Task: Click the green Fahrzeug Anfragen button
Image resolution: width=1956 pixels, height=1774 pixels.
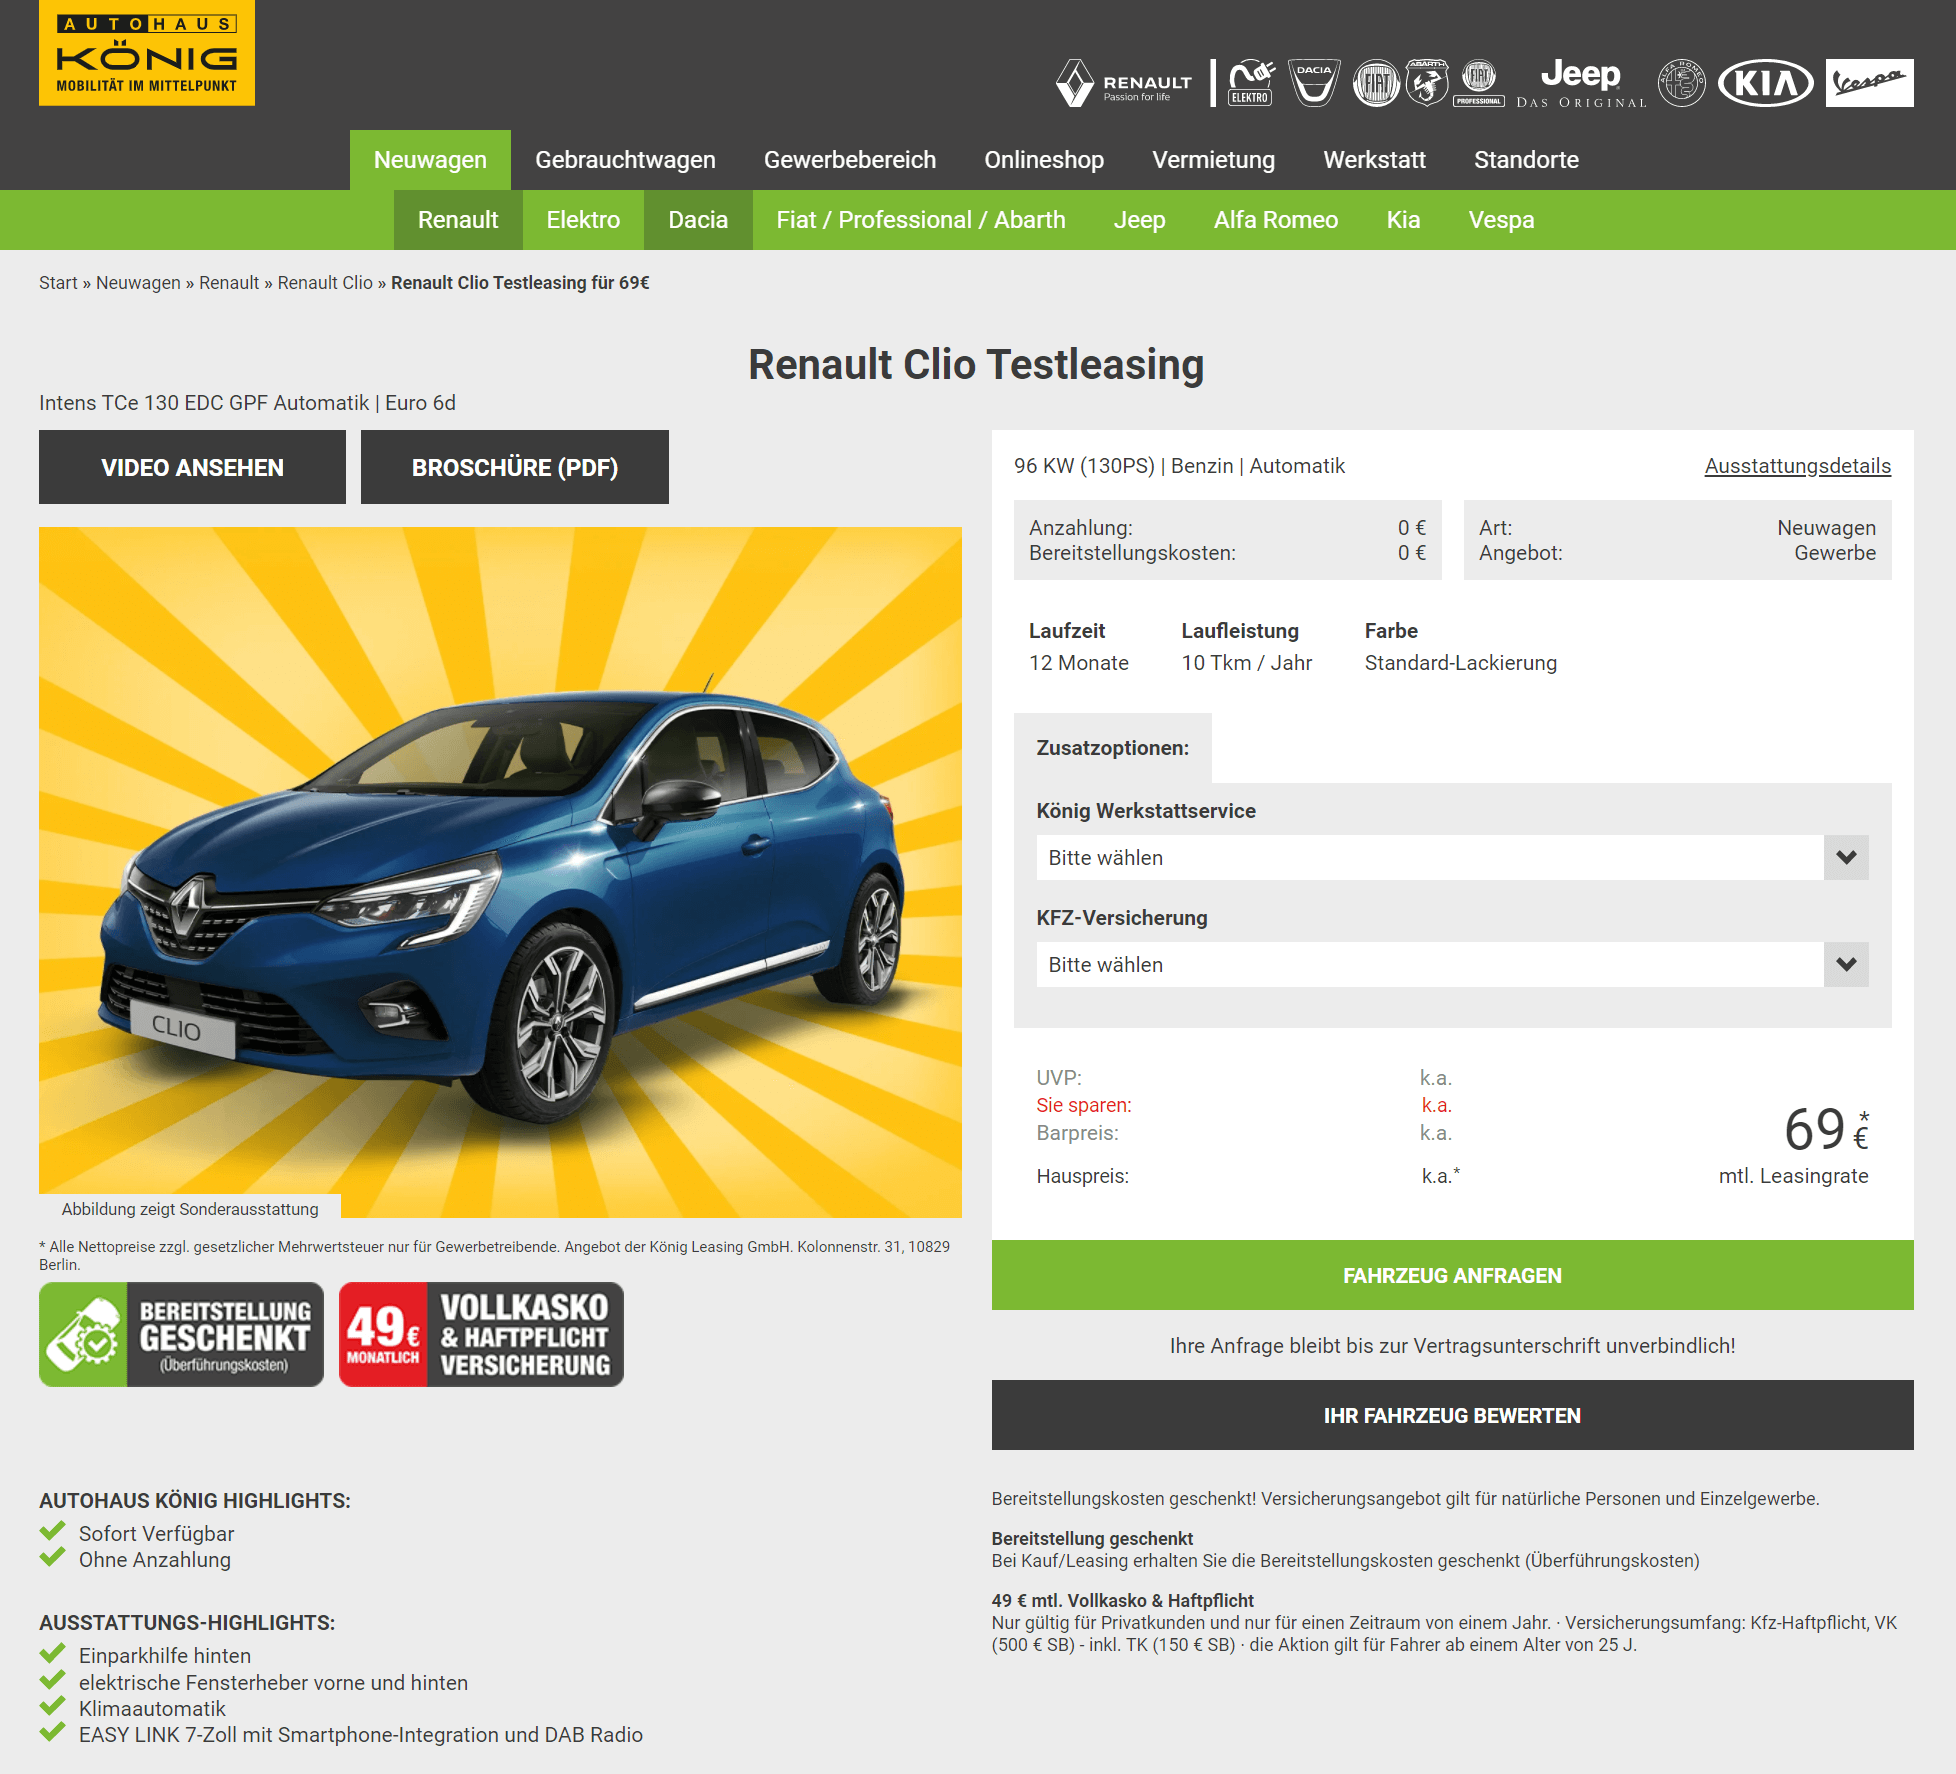Action: 1452,1275
